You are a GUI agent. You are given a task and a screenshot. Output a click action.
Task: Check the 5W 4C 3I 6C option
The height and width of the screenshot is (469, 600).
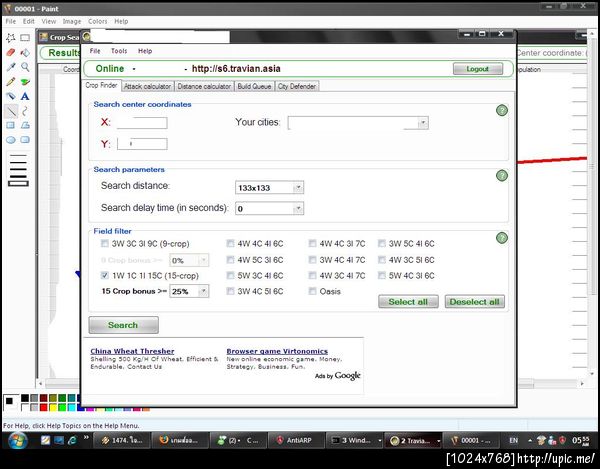point(382,275)
